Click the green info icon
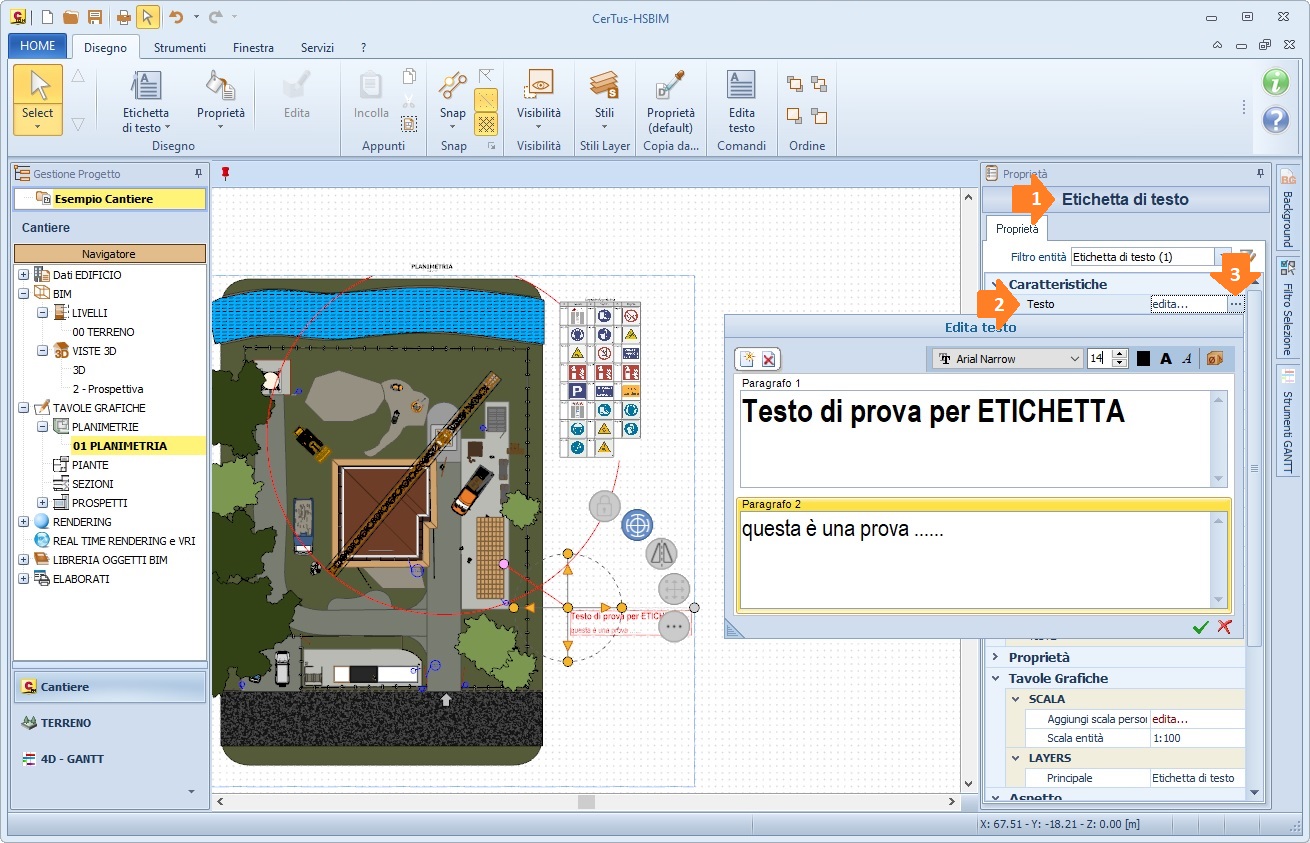 (x=1275, y=82)
